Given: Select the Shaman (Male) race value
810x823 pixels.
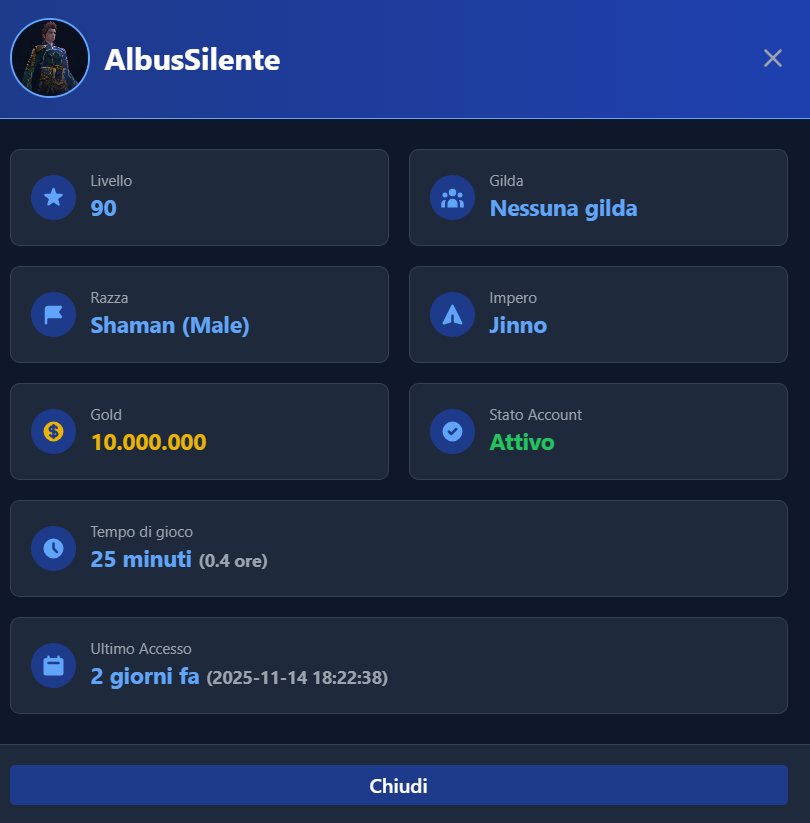Looking at the screenshot, I should tap(170, 325).
